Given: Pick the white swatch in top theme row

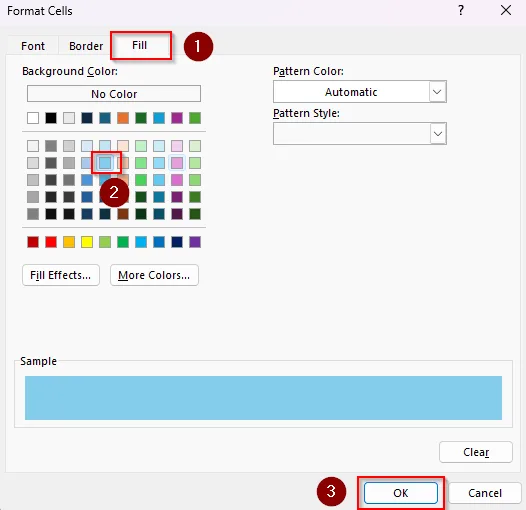Looking at the screenshot, I should pyautogui.click(x=33, y=118).
